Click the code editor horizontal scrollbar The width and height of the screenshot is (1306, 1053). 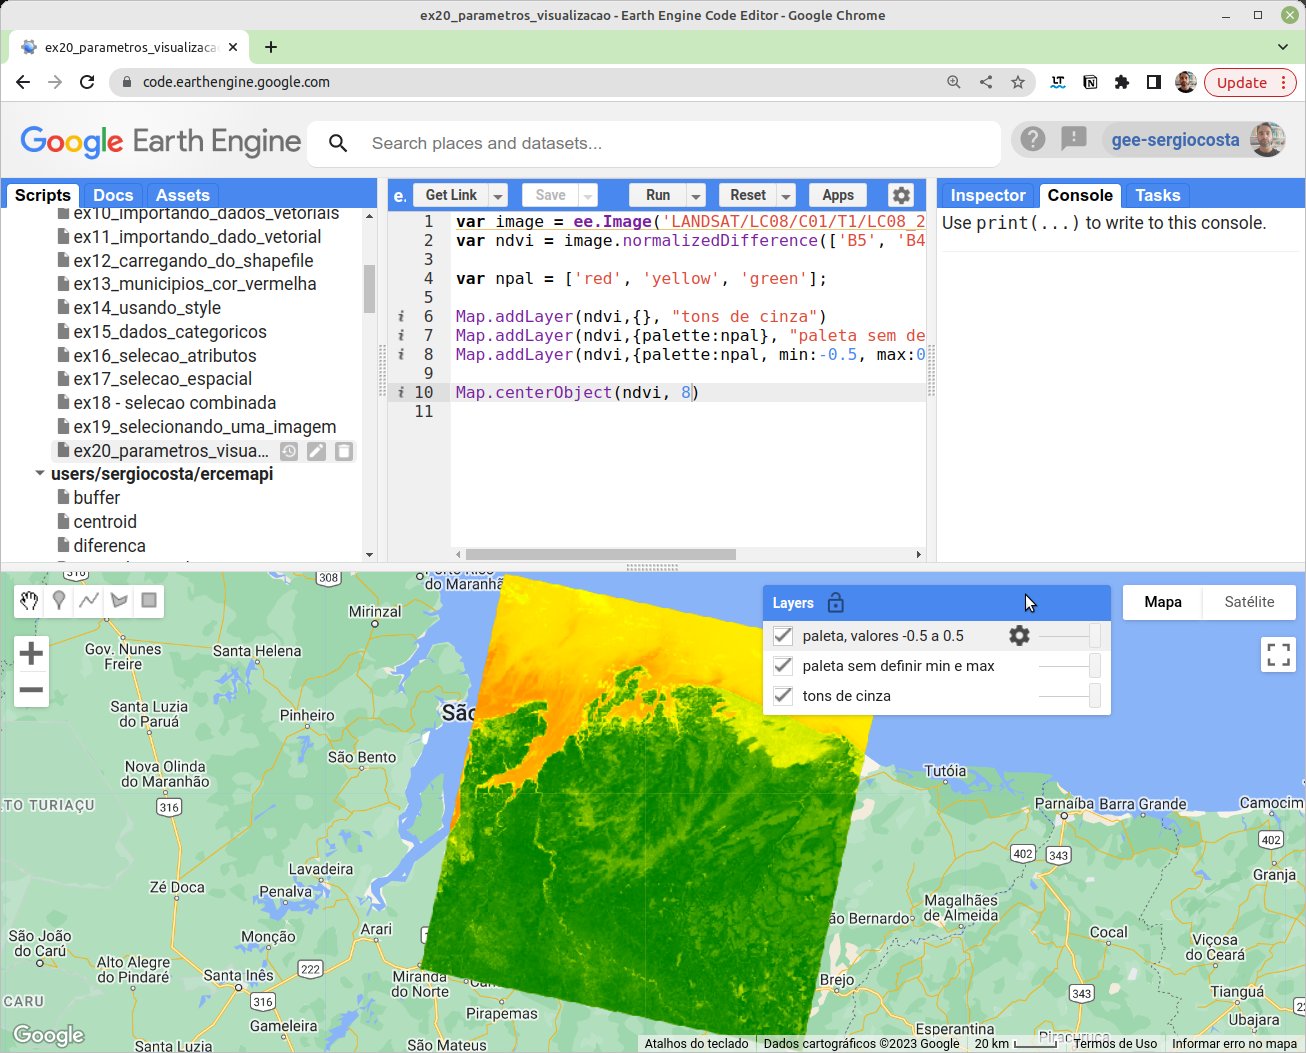point(600,554)
